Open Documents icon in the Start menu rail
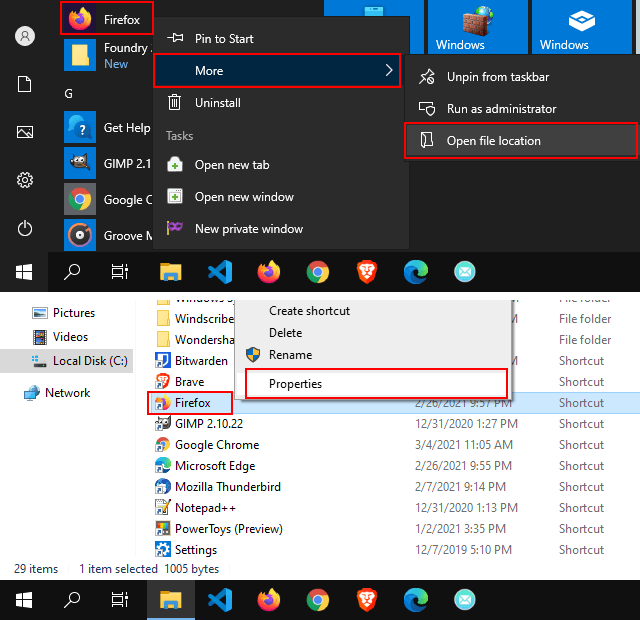Viewport: 640px width, 620px height. [x=24, y=84]
